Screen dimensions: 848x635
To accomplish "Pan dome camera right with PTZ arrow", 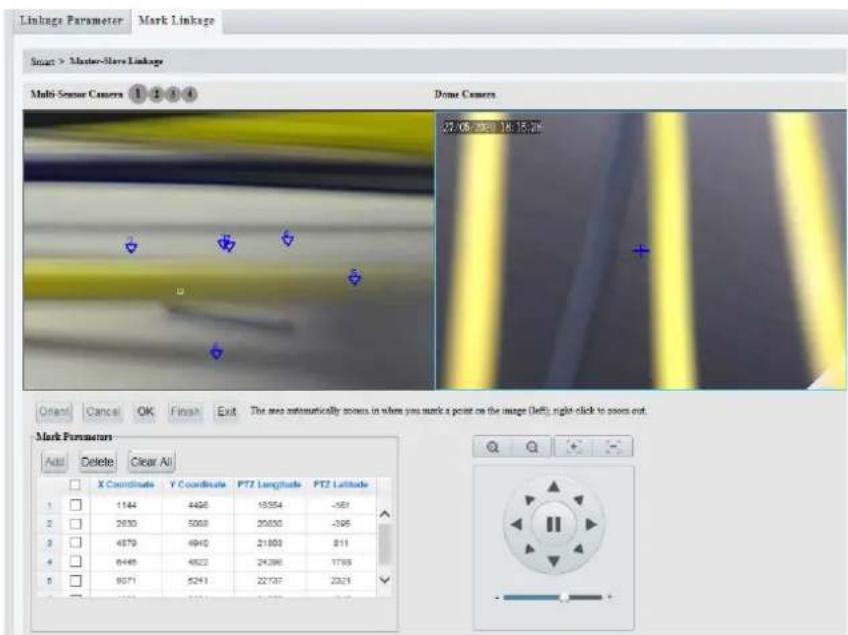I will pyautogui.click(x=591, y=524).
